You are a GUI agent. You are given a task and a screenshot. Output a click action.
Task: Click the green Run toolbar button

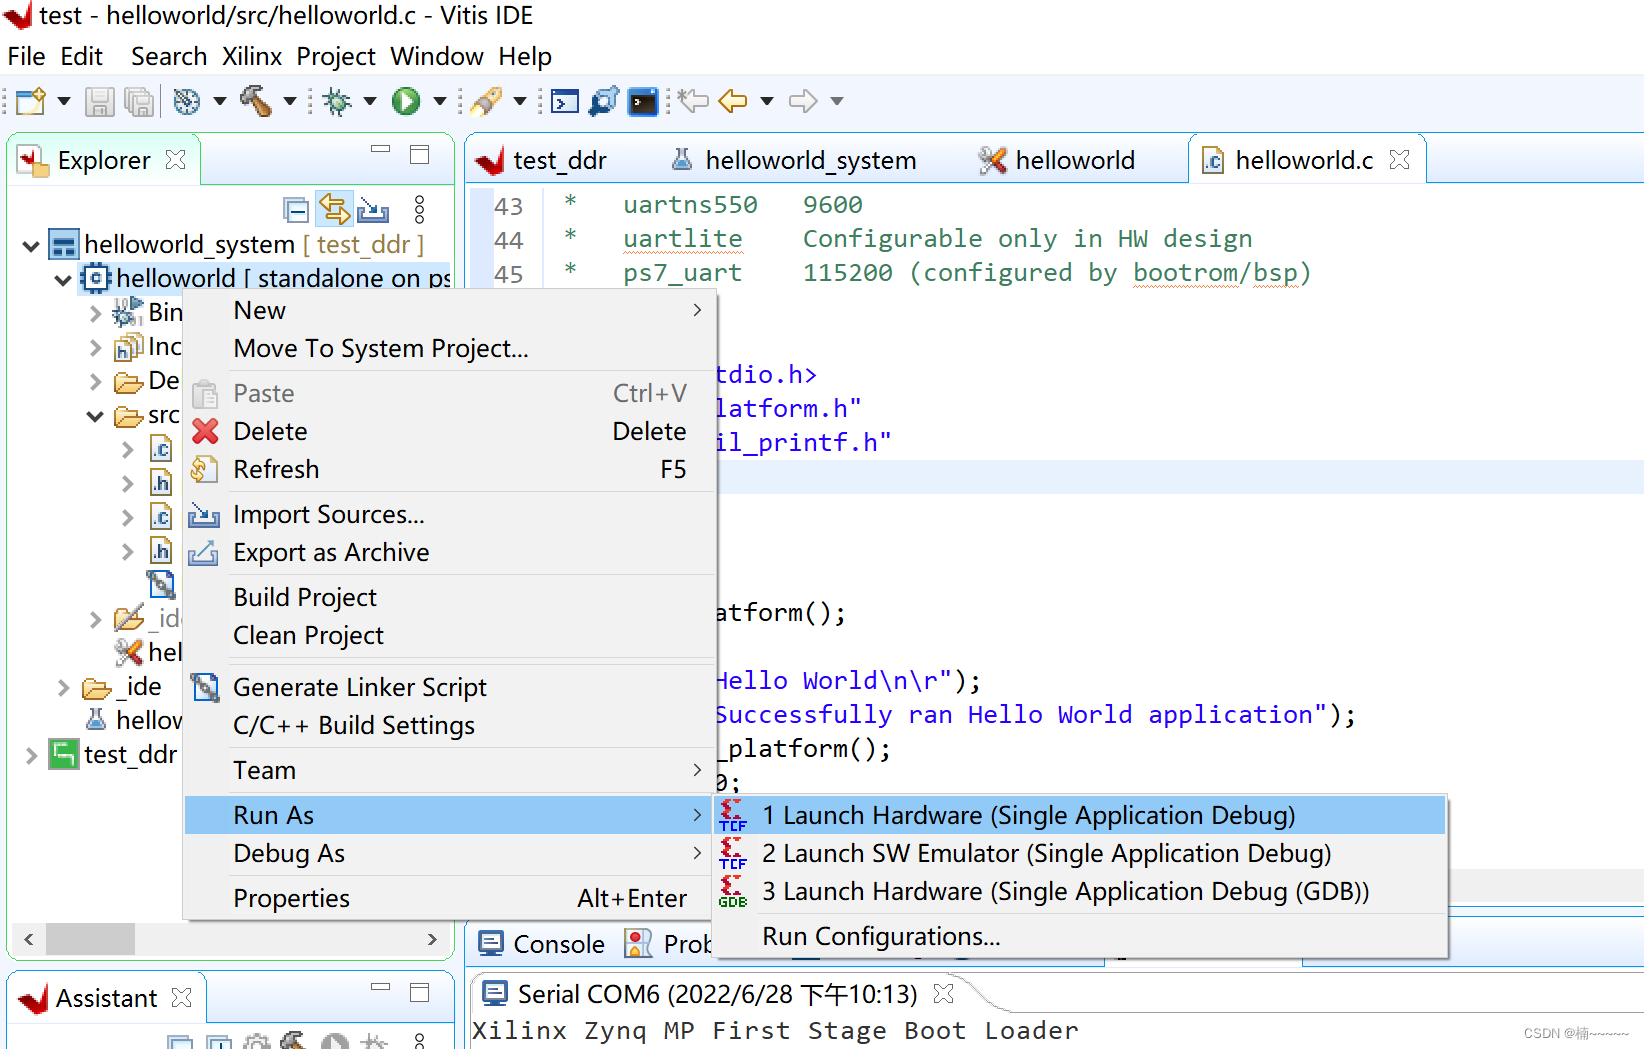coord(406,101)
